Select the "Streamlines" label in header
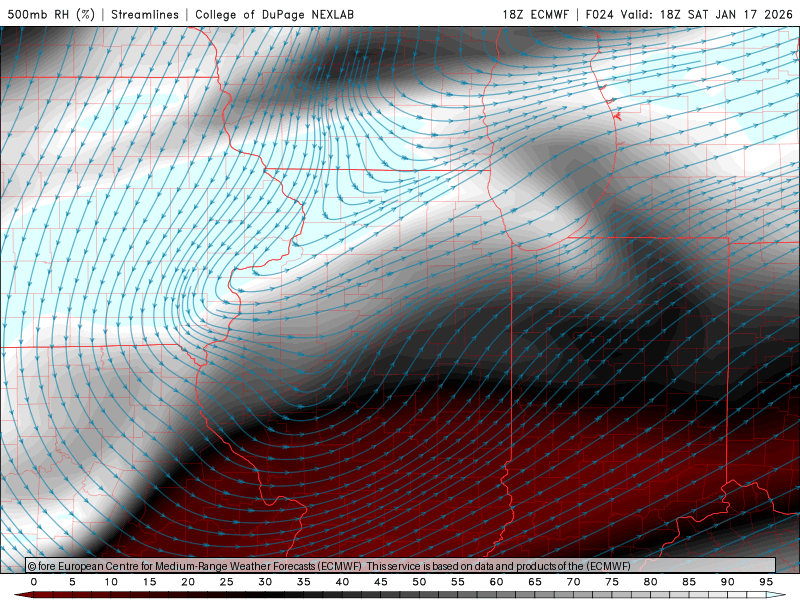The width and height of the screenshot is (800, 600). [x=145, y=14]
